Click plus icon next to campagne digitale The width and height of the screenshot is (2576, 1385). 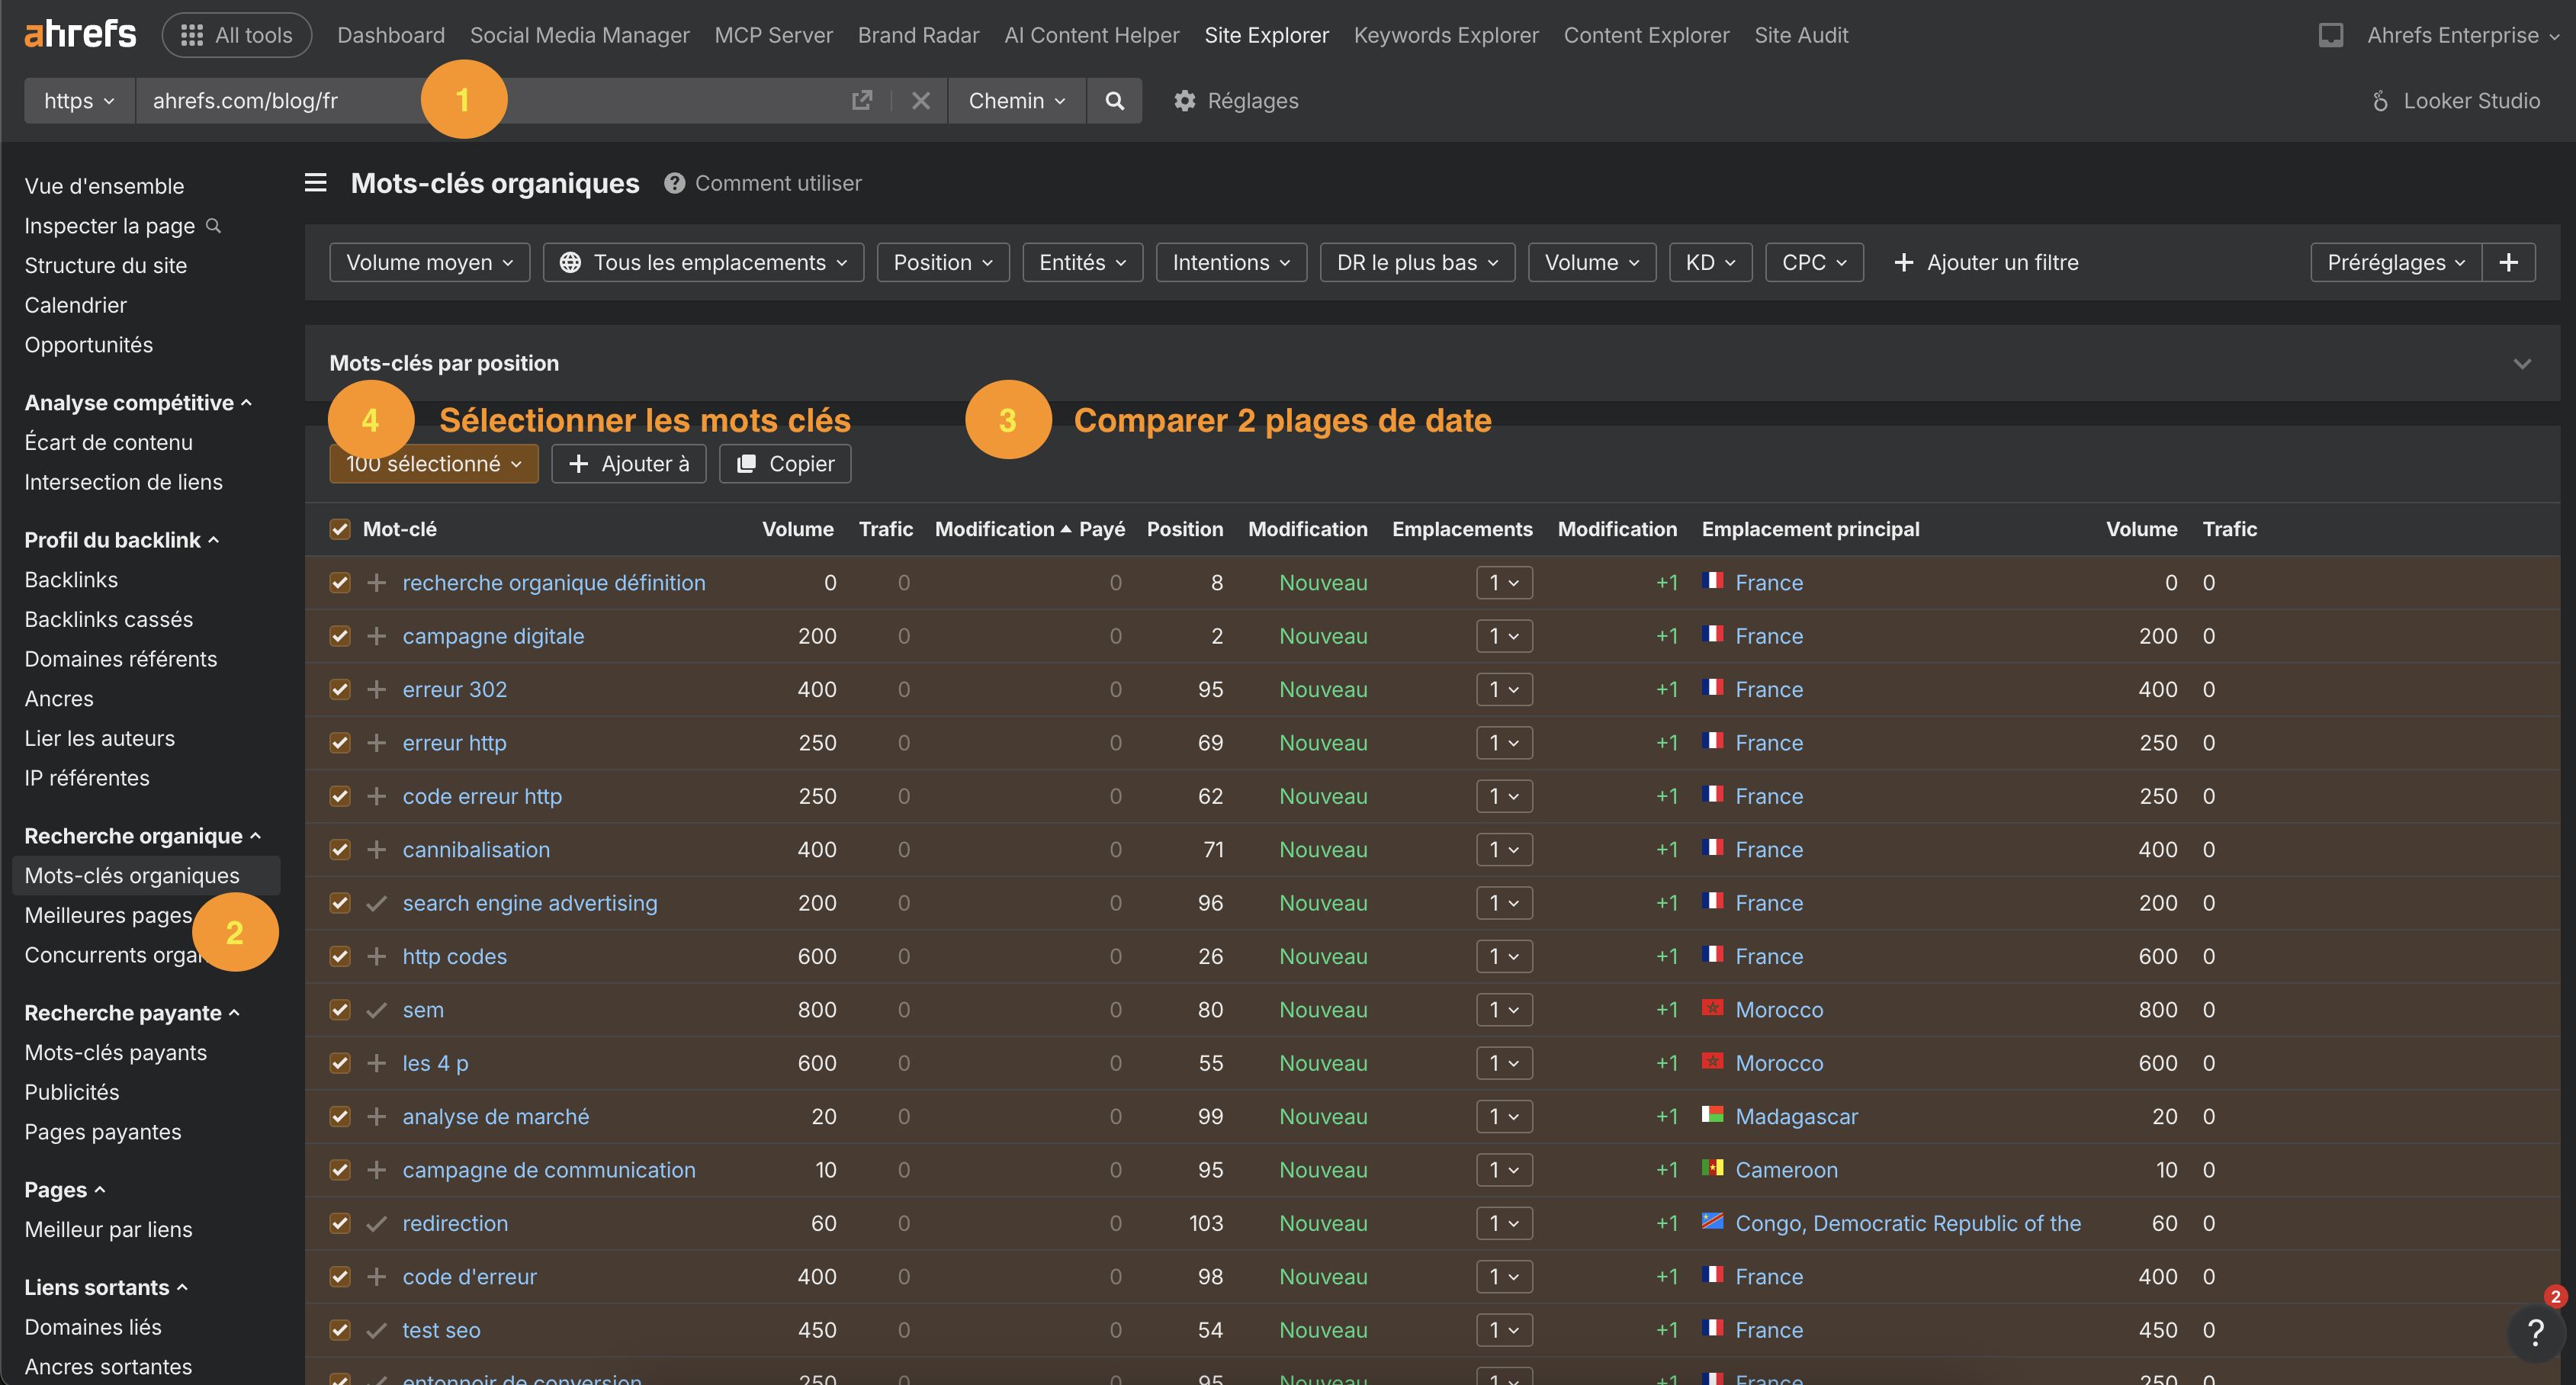click(x=376, y=636)
